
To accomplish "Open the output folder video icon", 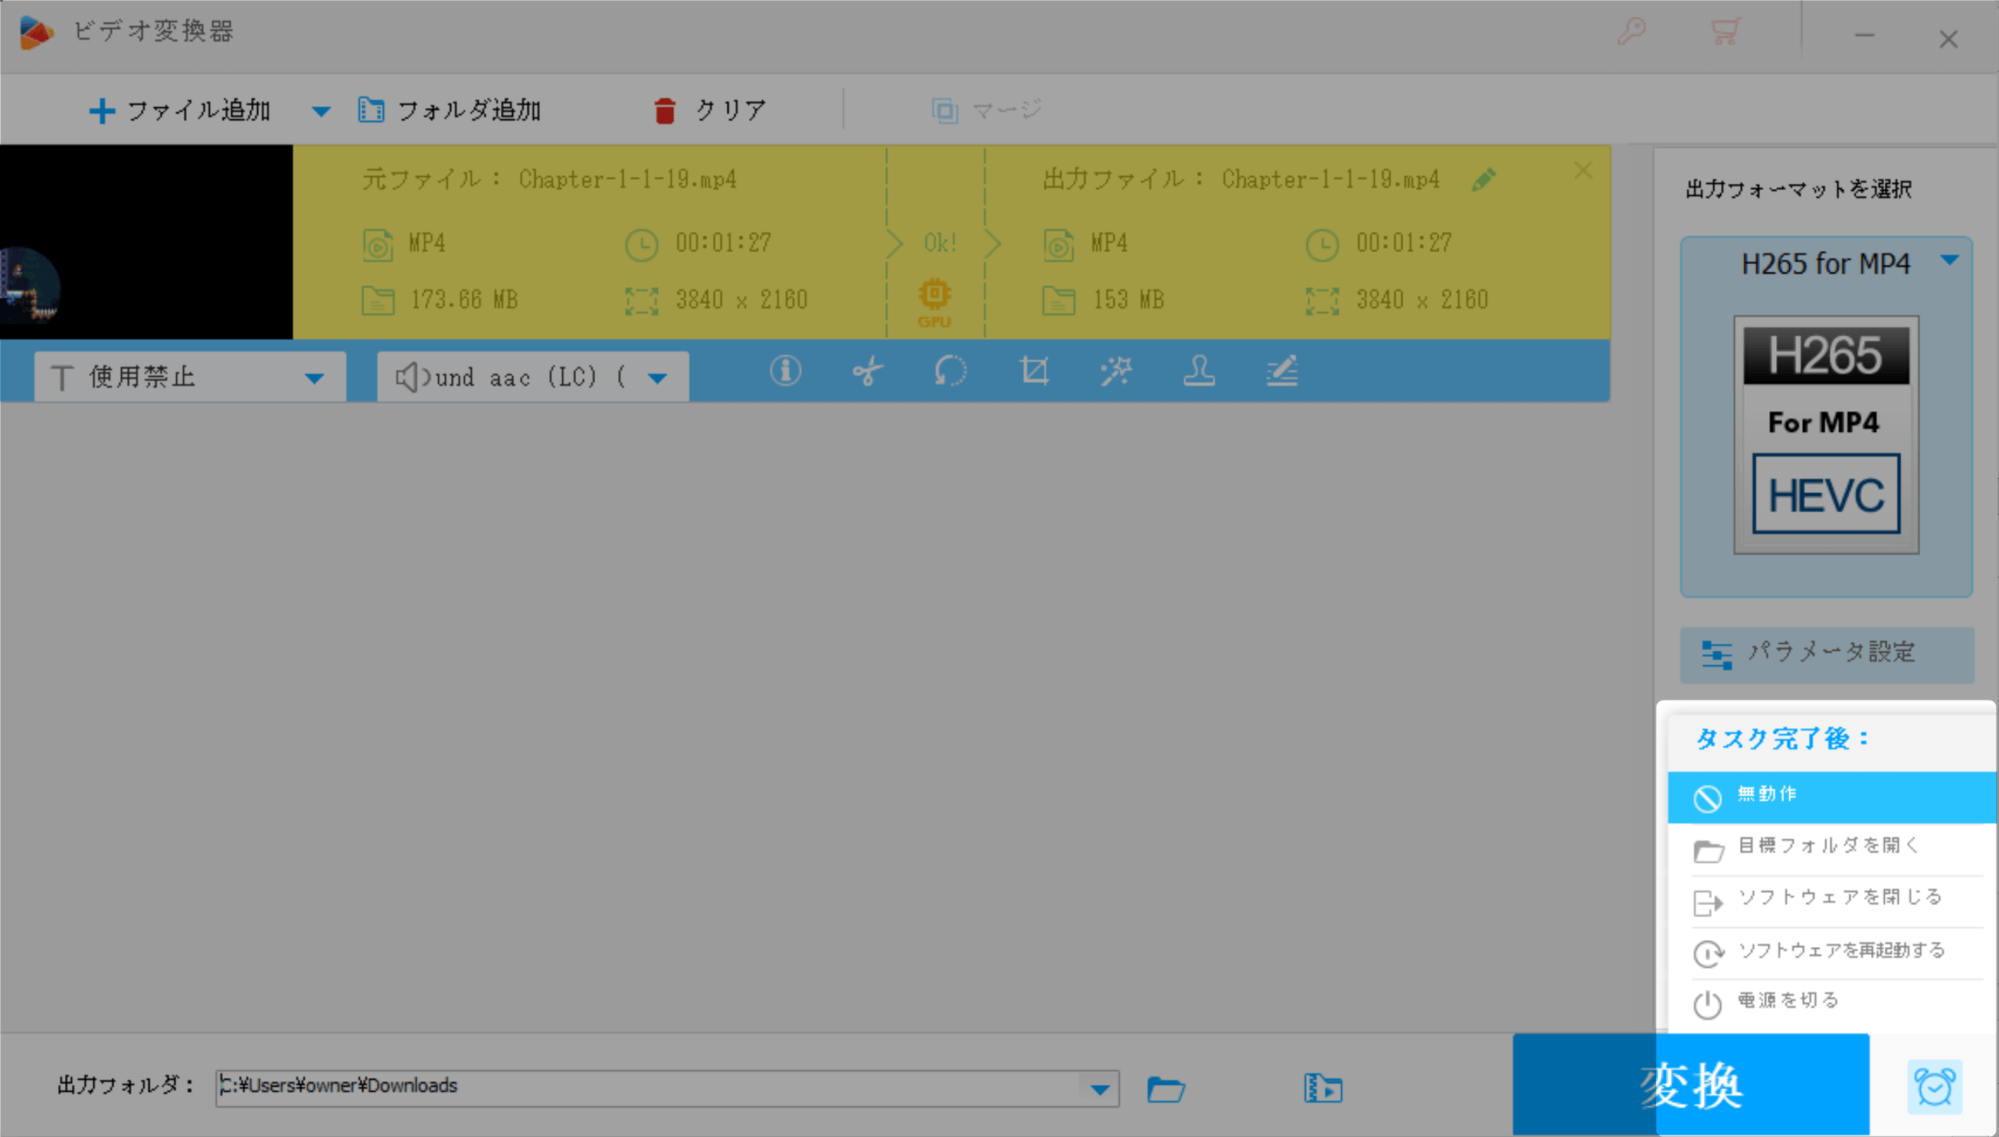I will click(x=1323, y=1088).
